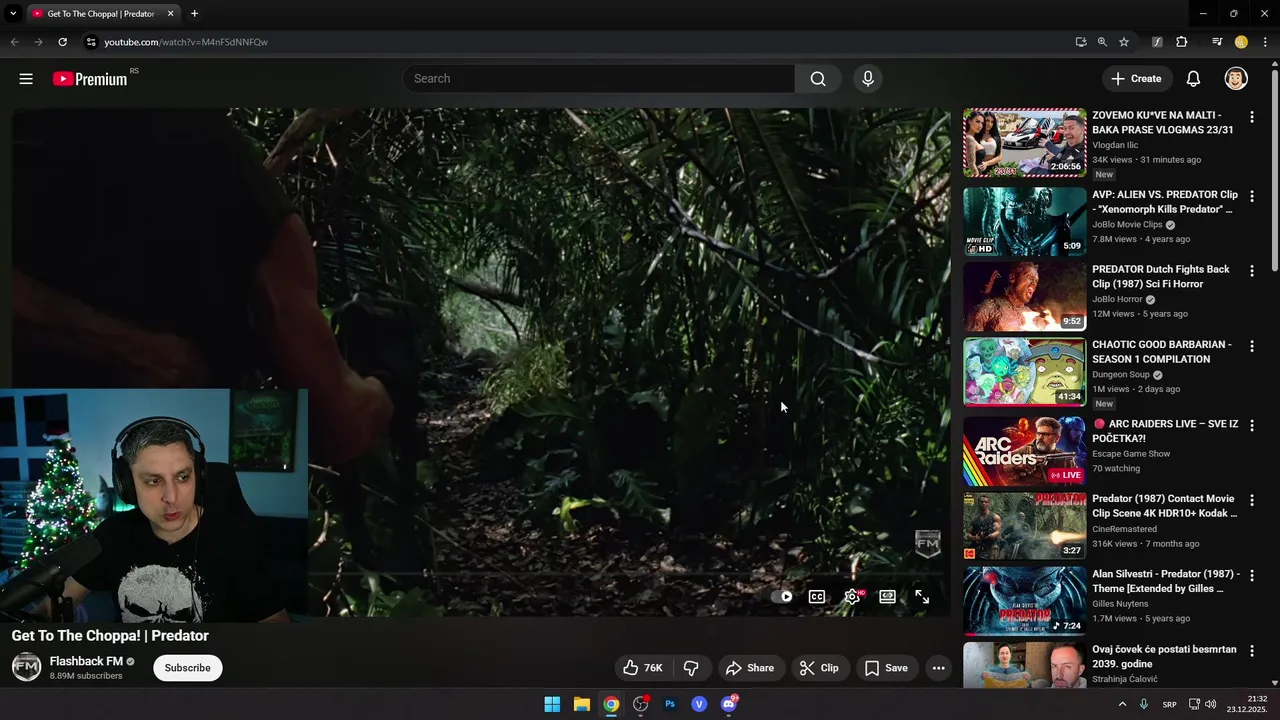Click the search magnifier button
Image resolution: width=1280 pixels, height=720 pixels.
click(818, 79)
